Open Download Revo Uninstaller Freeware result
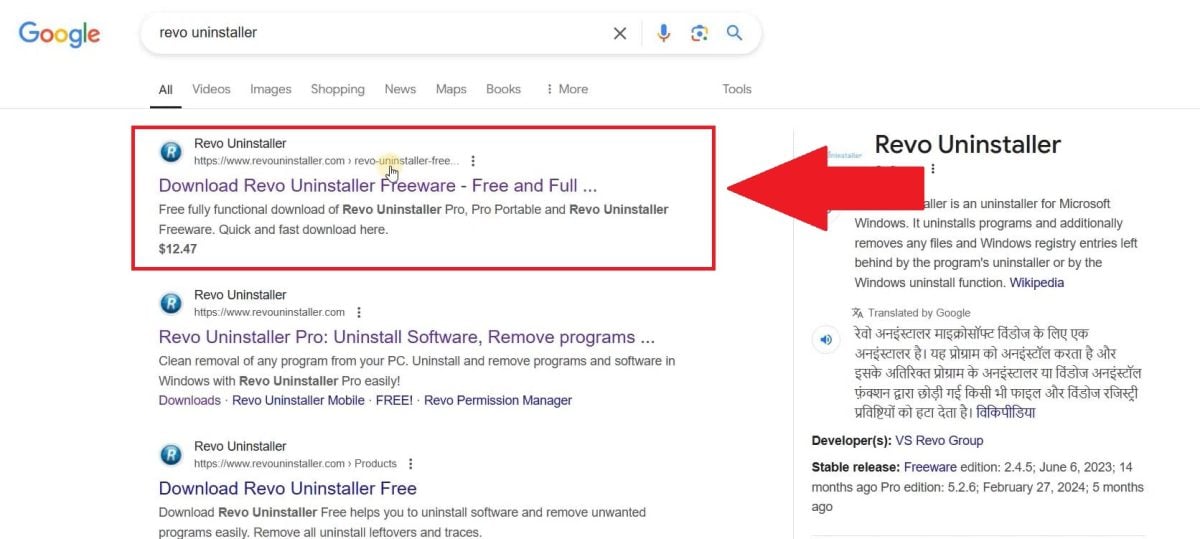The image size is (1200, 539). 377,186
